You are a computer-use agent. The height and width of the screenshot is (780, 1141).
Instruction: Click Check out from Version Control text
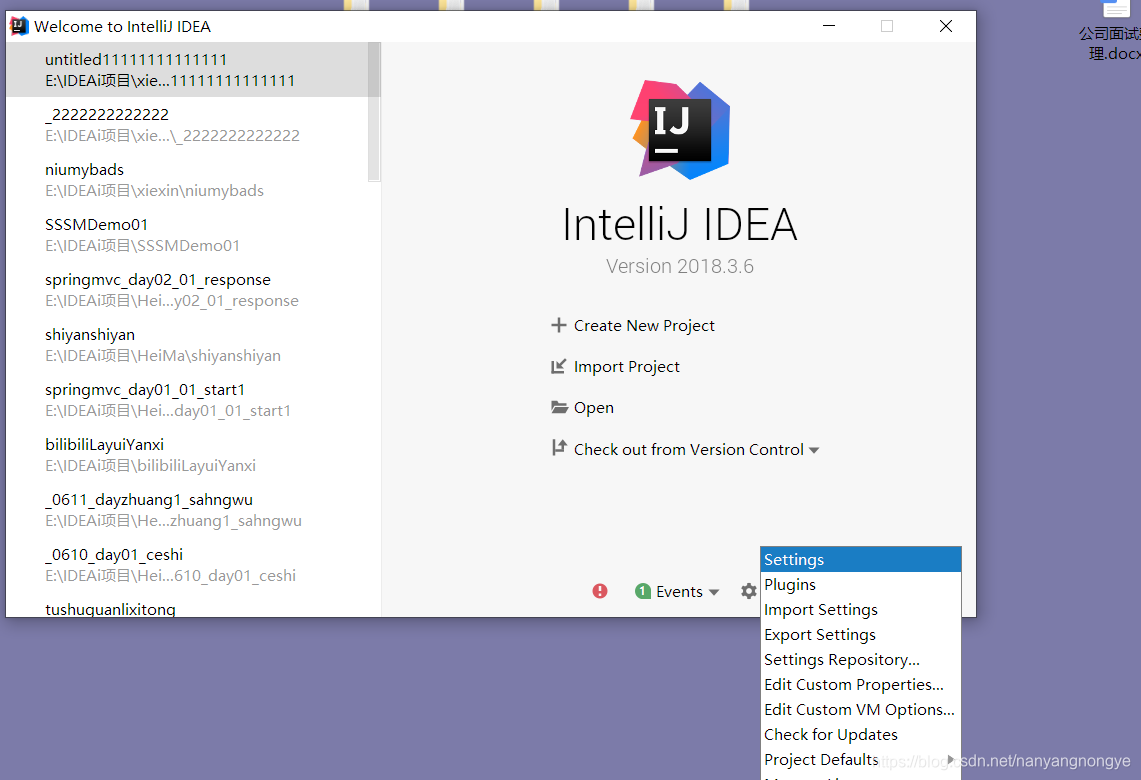[x=688, y=450]
